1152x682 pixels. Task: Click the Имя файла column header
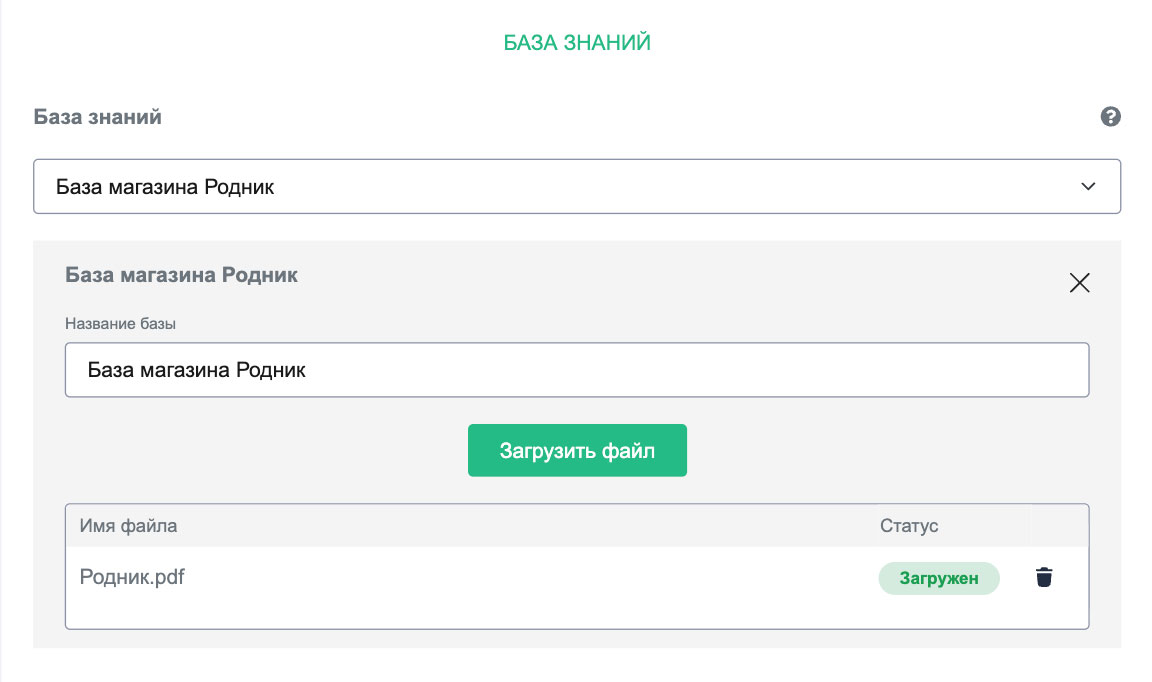pyautogui.click(x=128, y=525)
